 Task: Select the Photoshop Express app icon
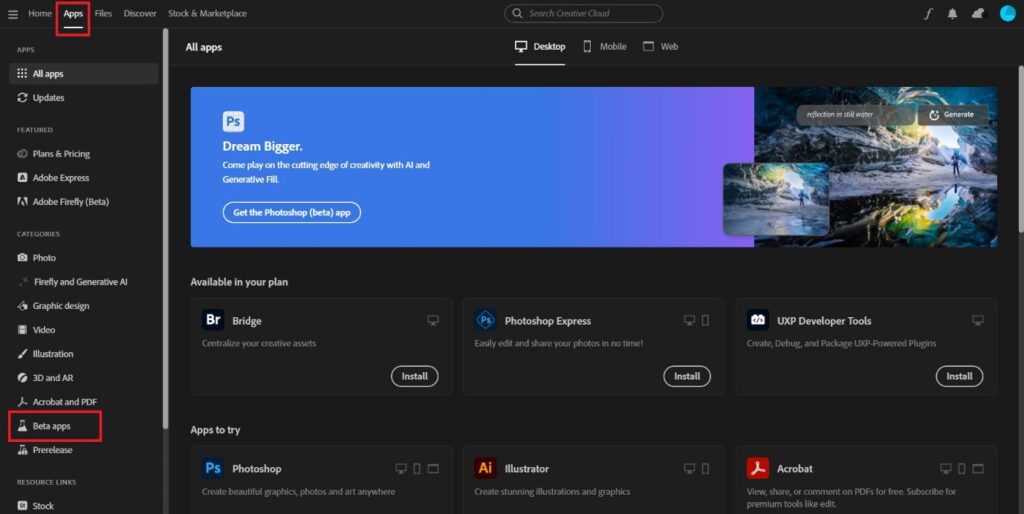point(486,321)
